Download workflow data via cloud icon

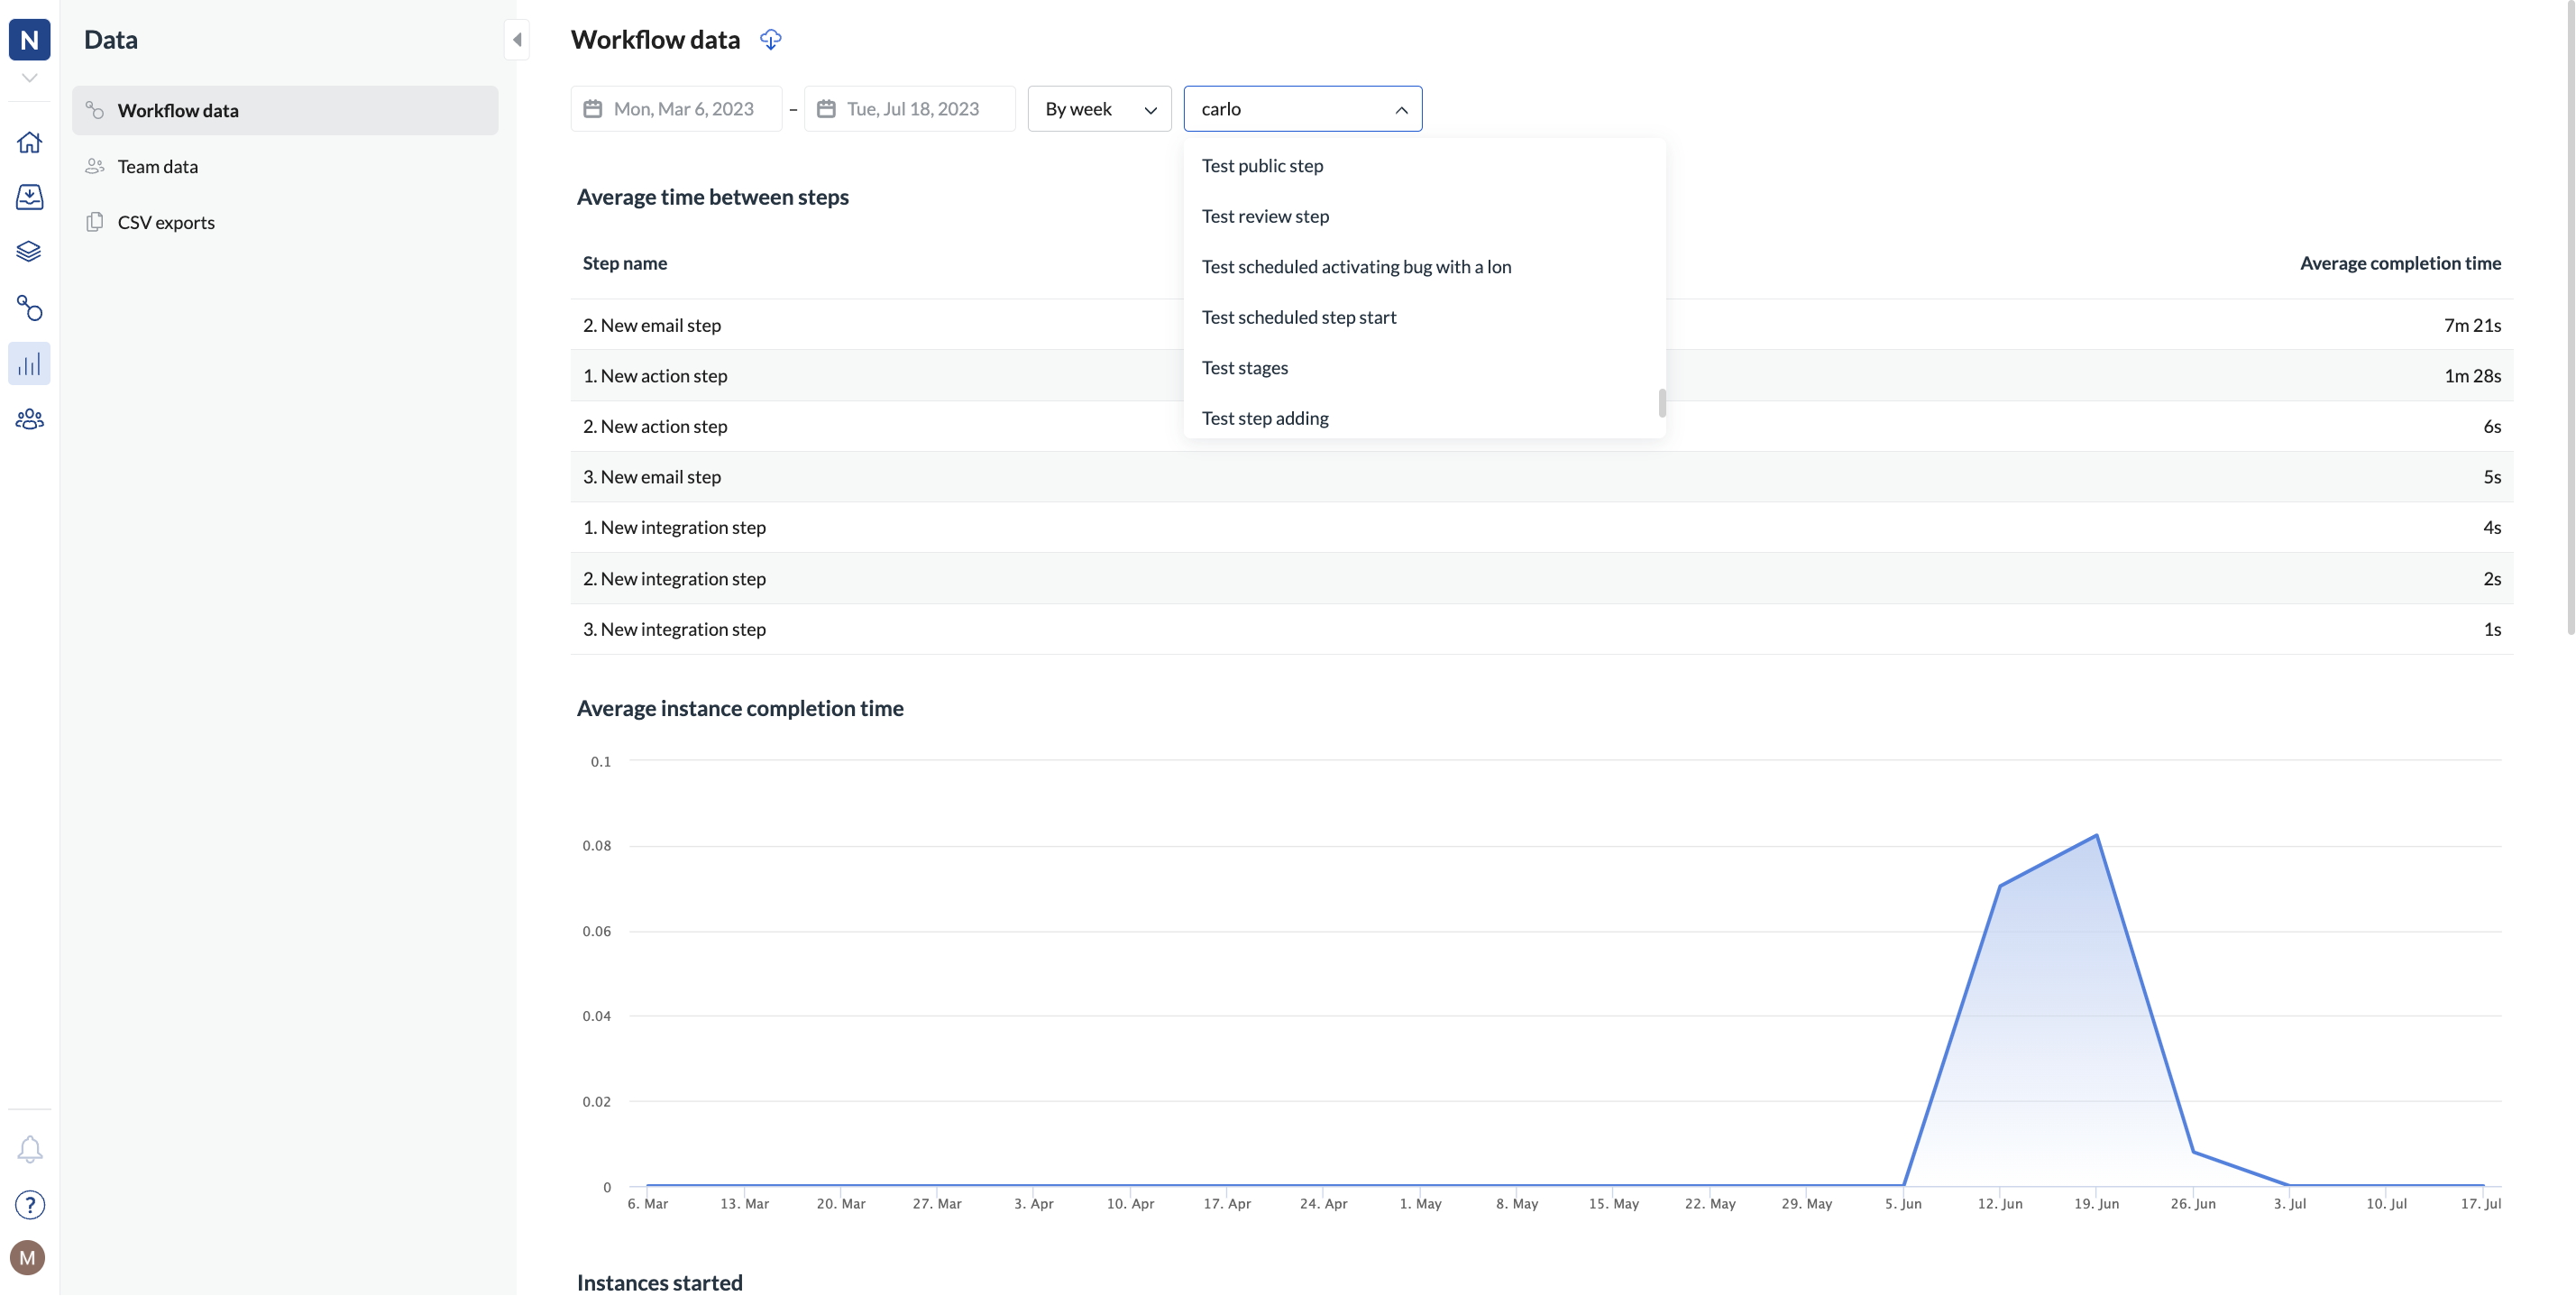pos(770,40)
